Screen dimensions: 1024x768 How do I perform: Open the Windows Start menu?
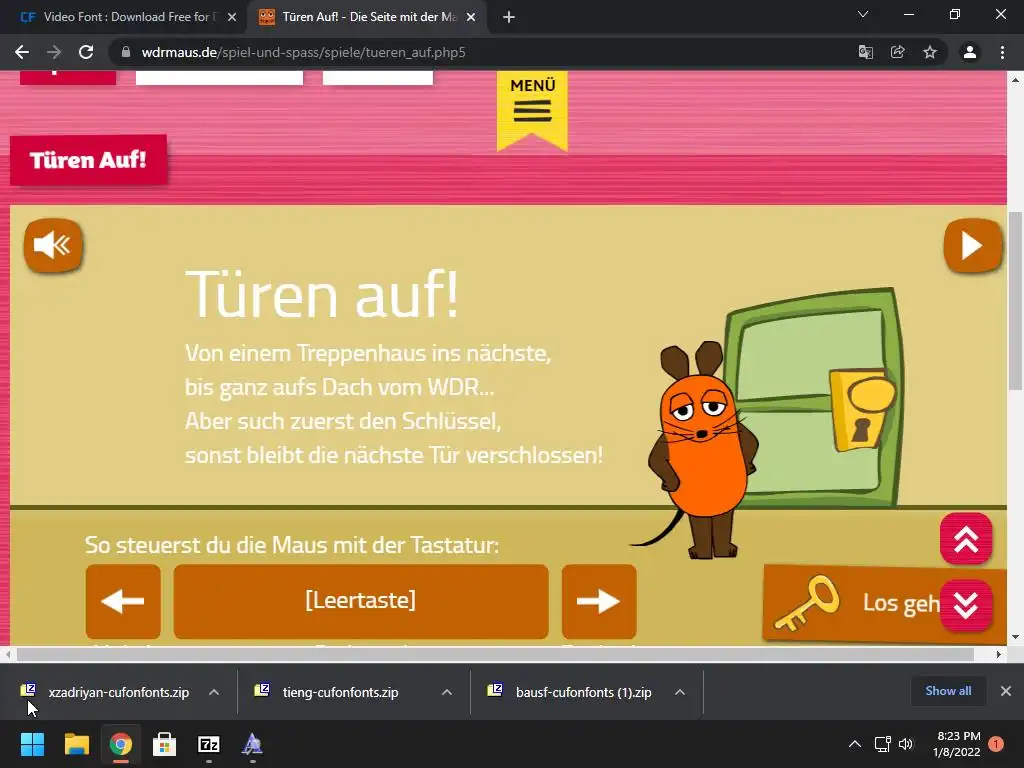[32, 744]
